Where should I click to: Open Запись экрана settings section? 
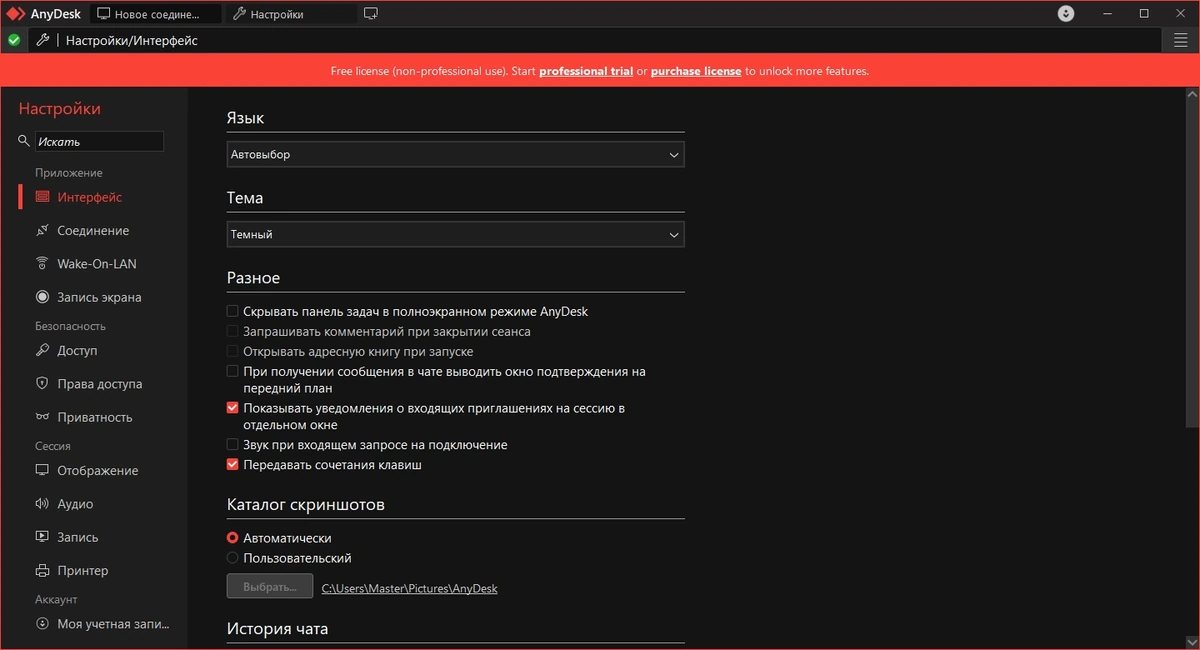point(99,297)
